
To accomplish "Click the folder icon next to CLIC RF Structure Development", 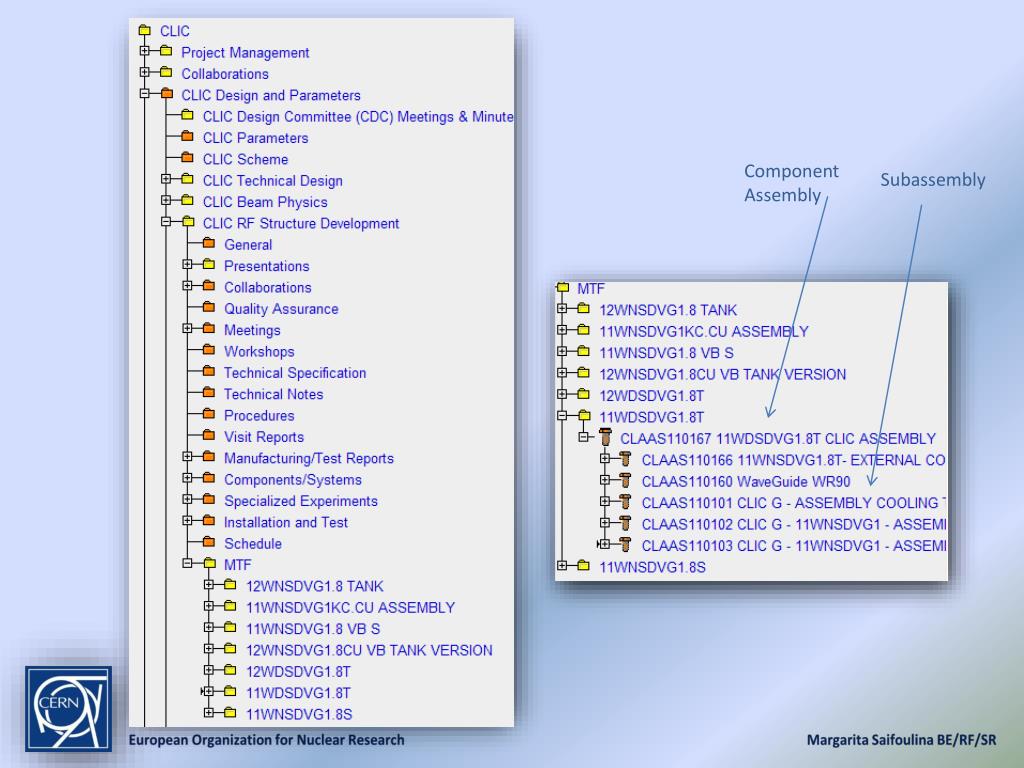I will (x=187, y=222).
